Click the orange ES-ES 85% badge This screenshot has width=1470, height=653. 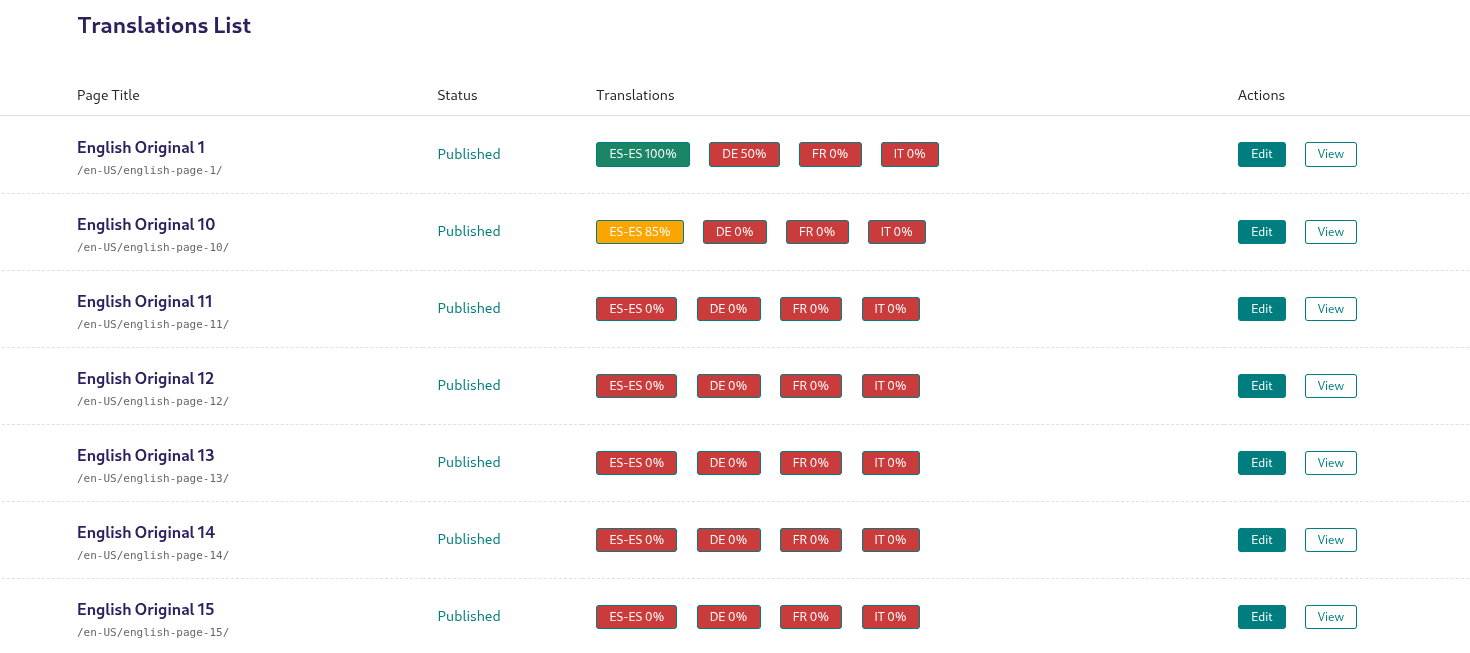click(639, 231)
